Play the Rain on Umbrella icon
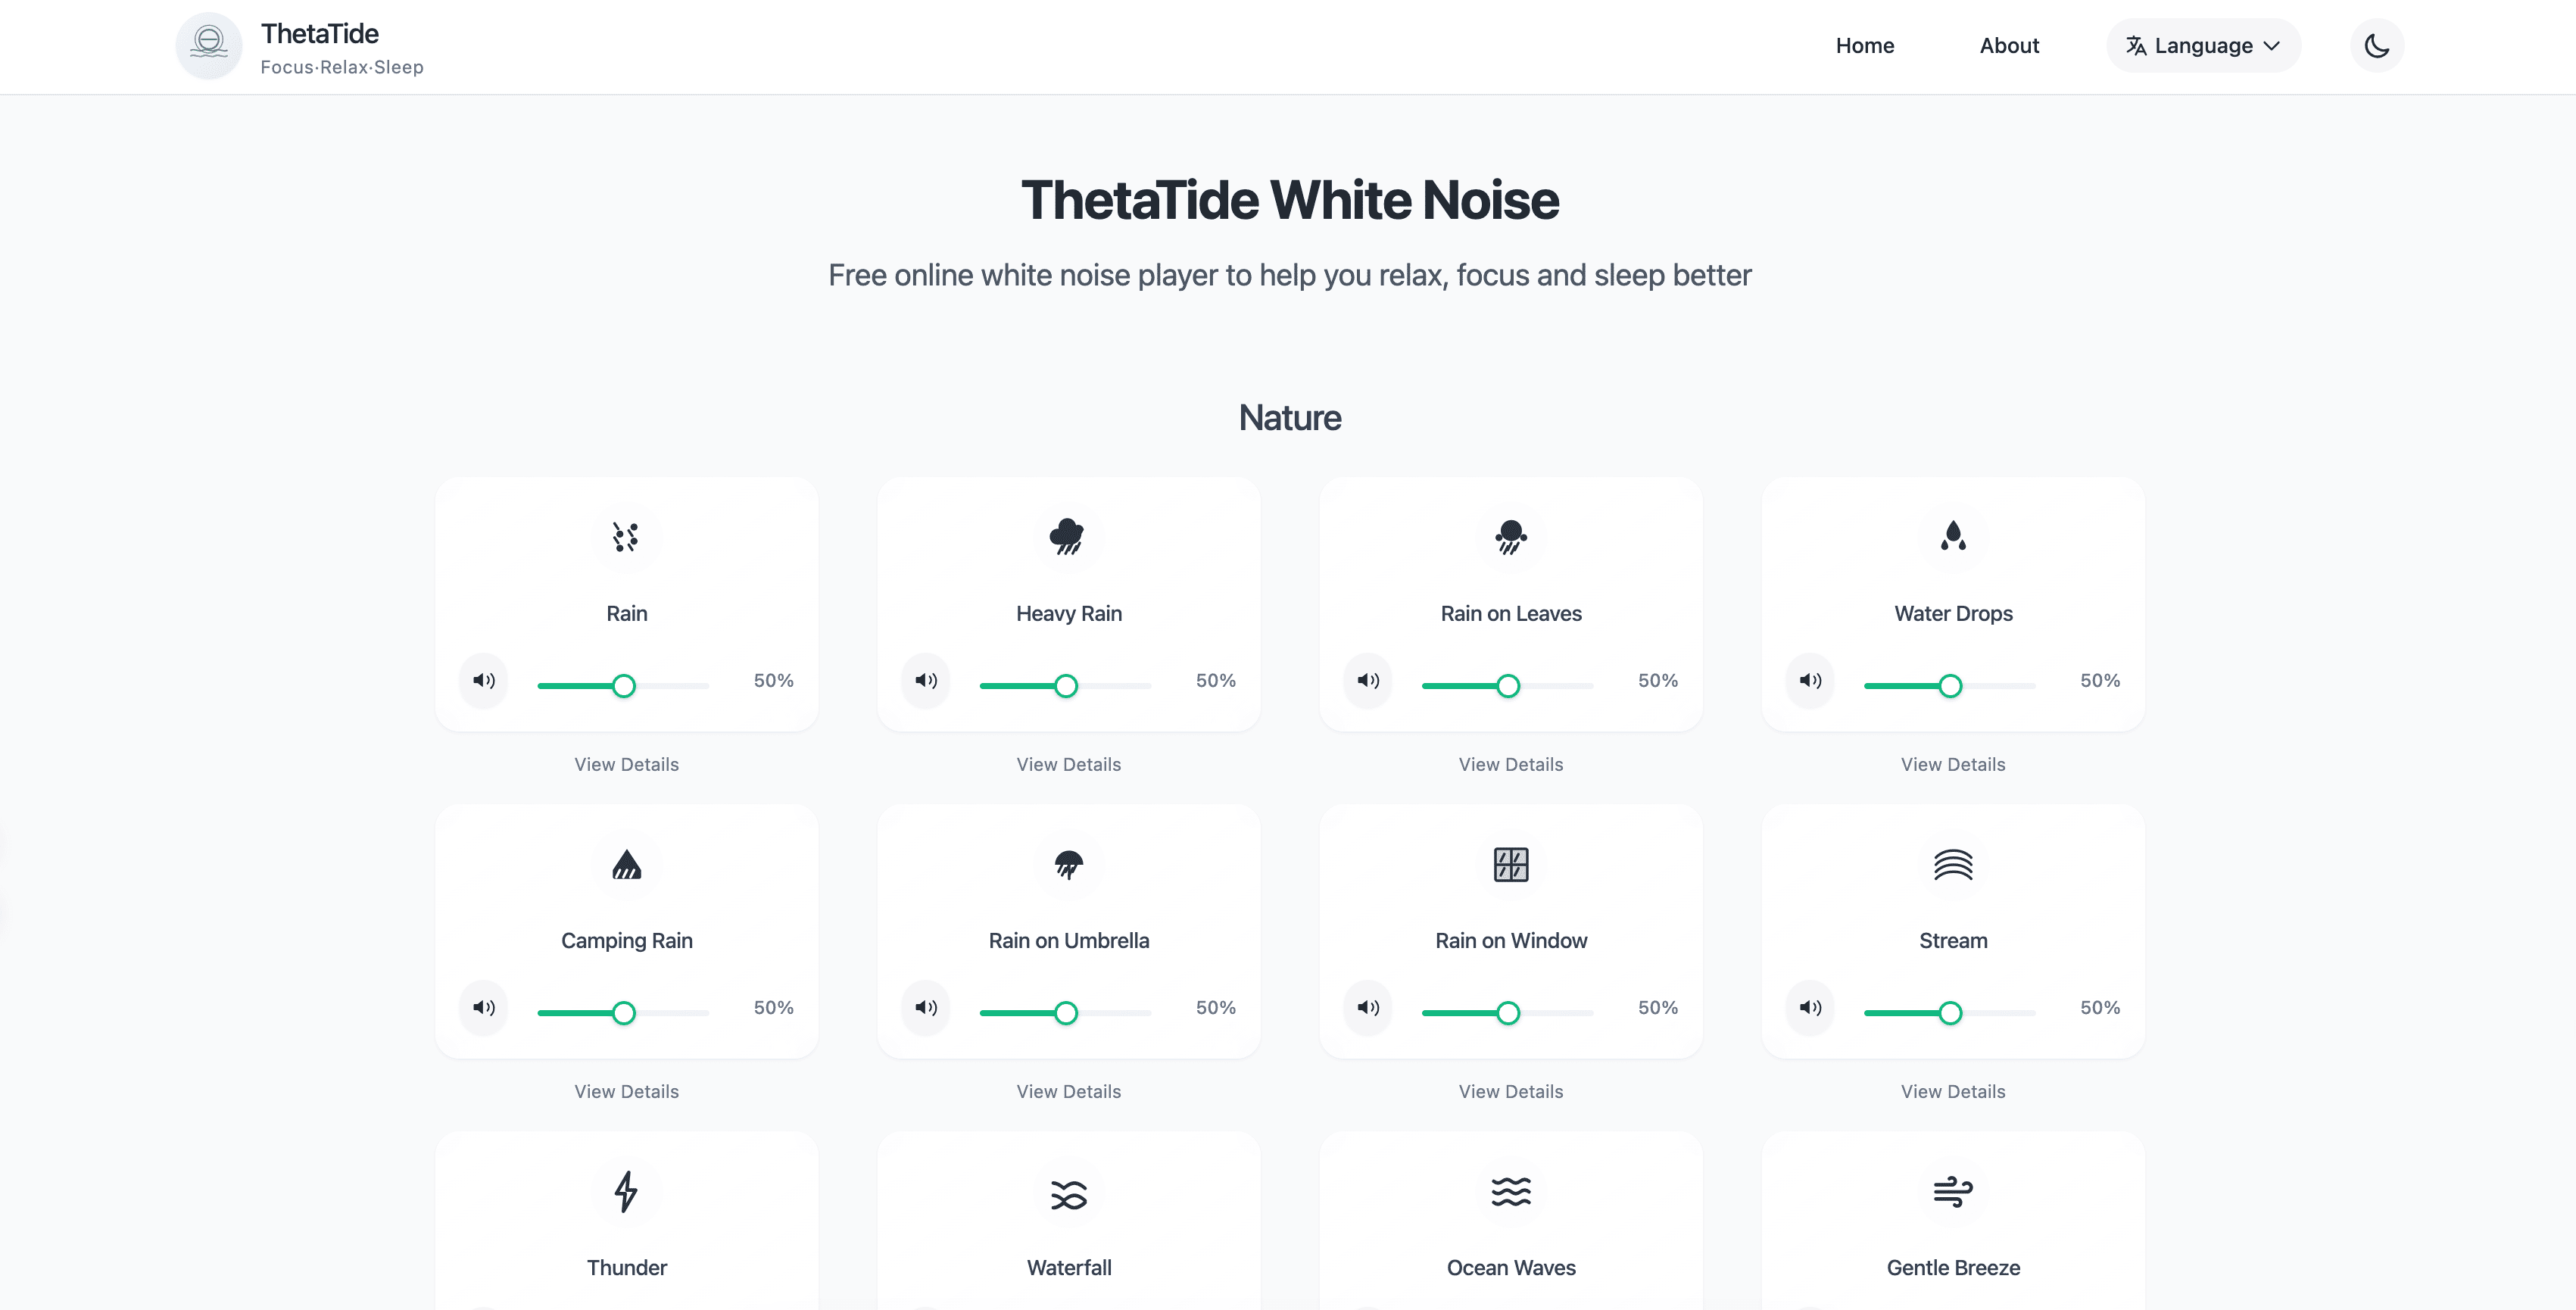Screen dimensions: 2576x1310 tap(1068, 864)
